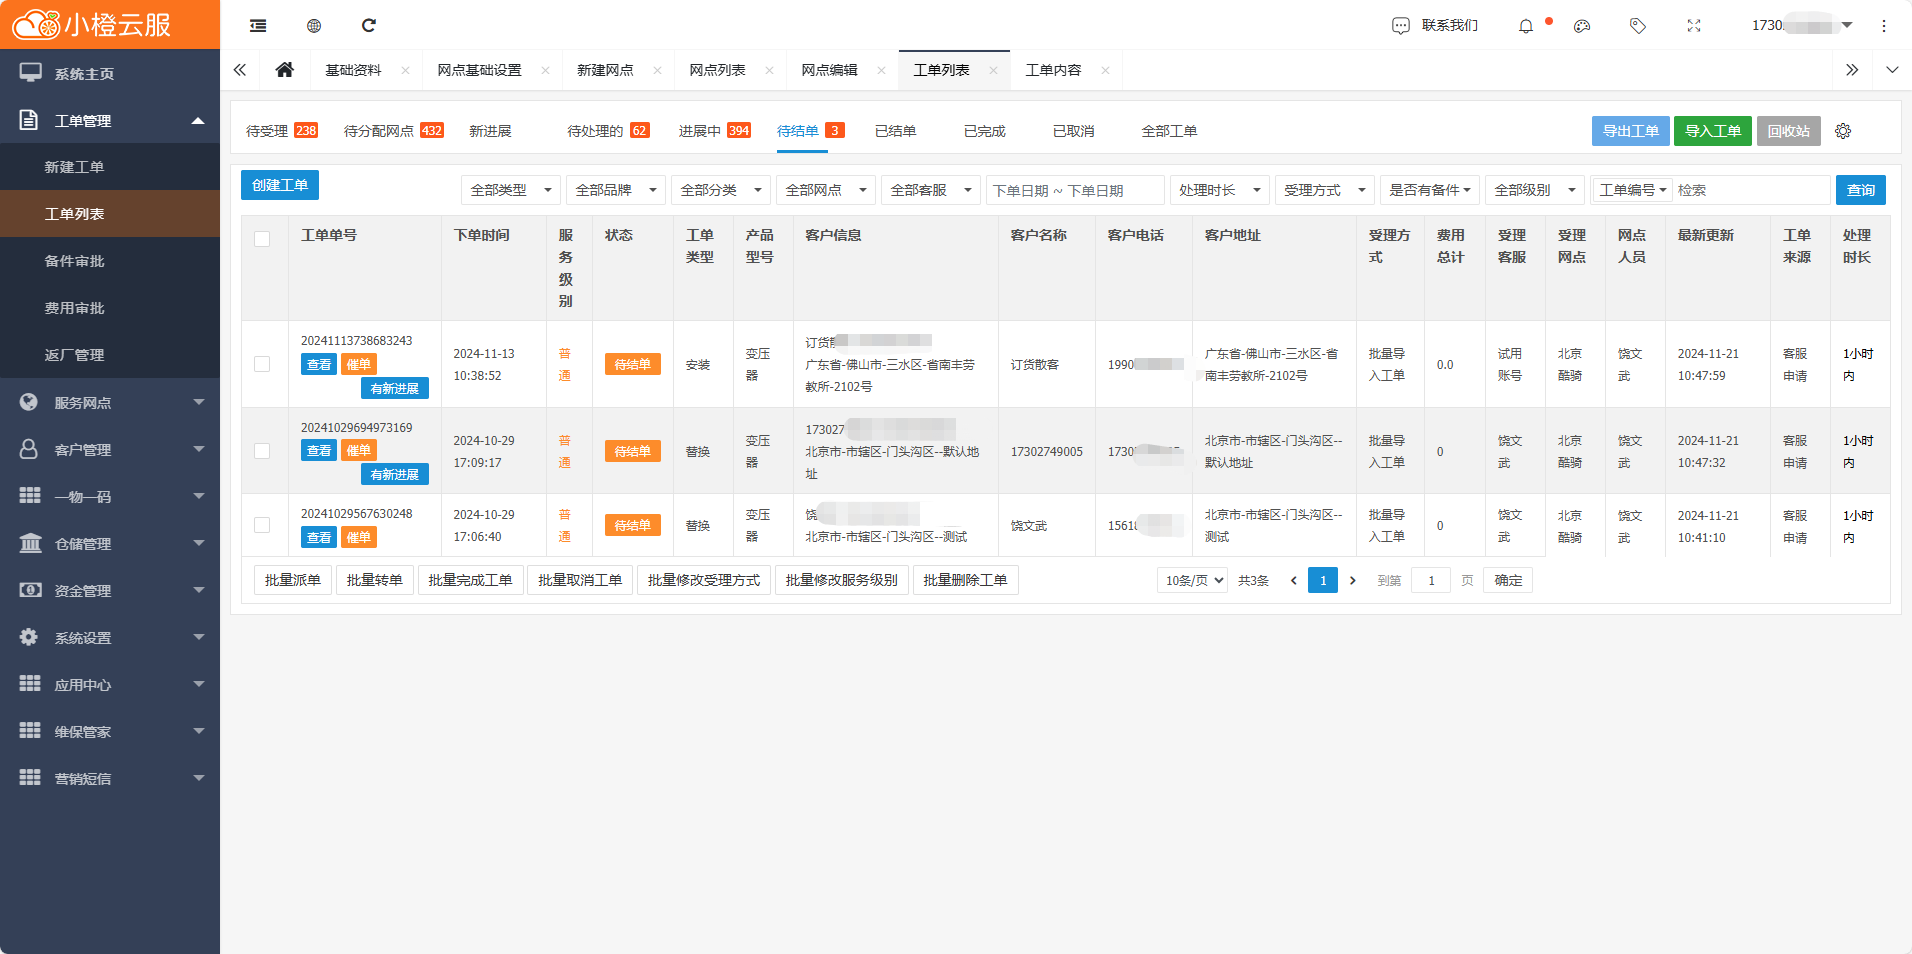Expand 客户管理 sidebar menu
The height and width of the screenshot is (954, 1912).
click(x=110, y=449)
